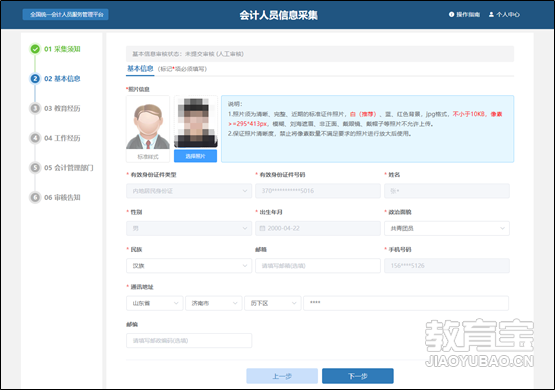555x390 pixels.
Task: Click the 基本信息审核状态 status bar text
Action: (x=188, y=54)
